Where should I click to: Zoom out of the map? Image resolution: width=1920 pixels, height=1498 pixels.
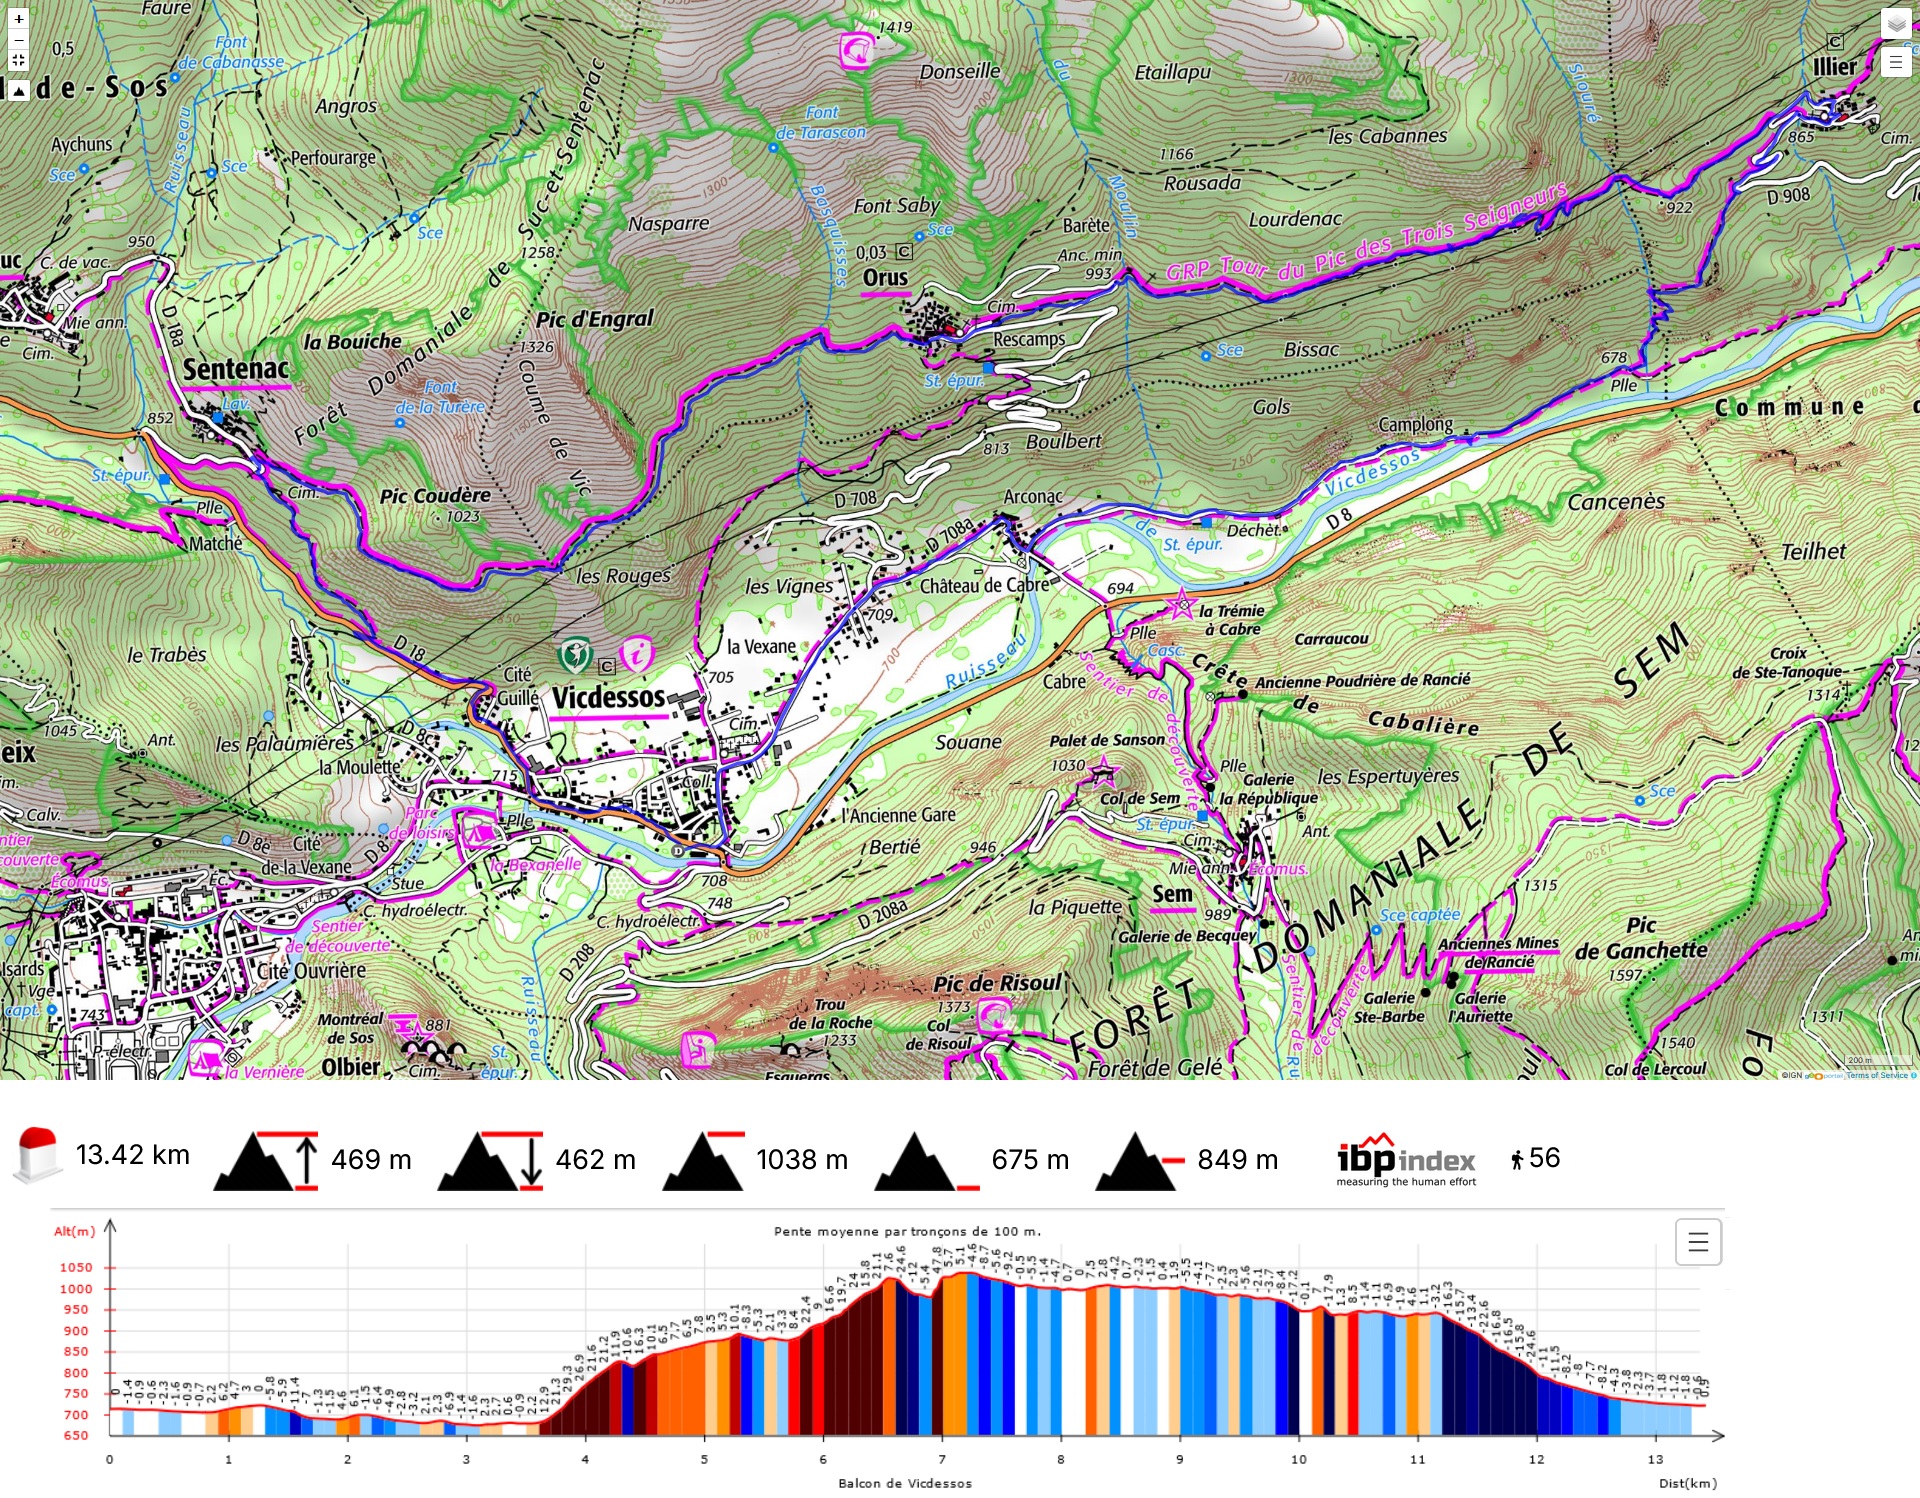[18, 40]
